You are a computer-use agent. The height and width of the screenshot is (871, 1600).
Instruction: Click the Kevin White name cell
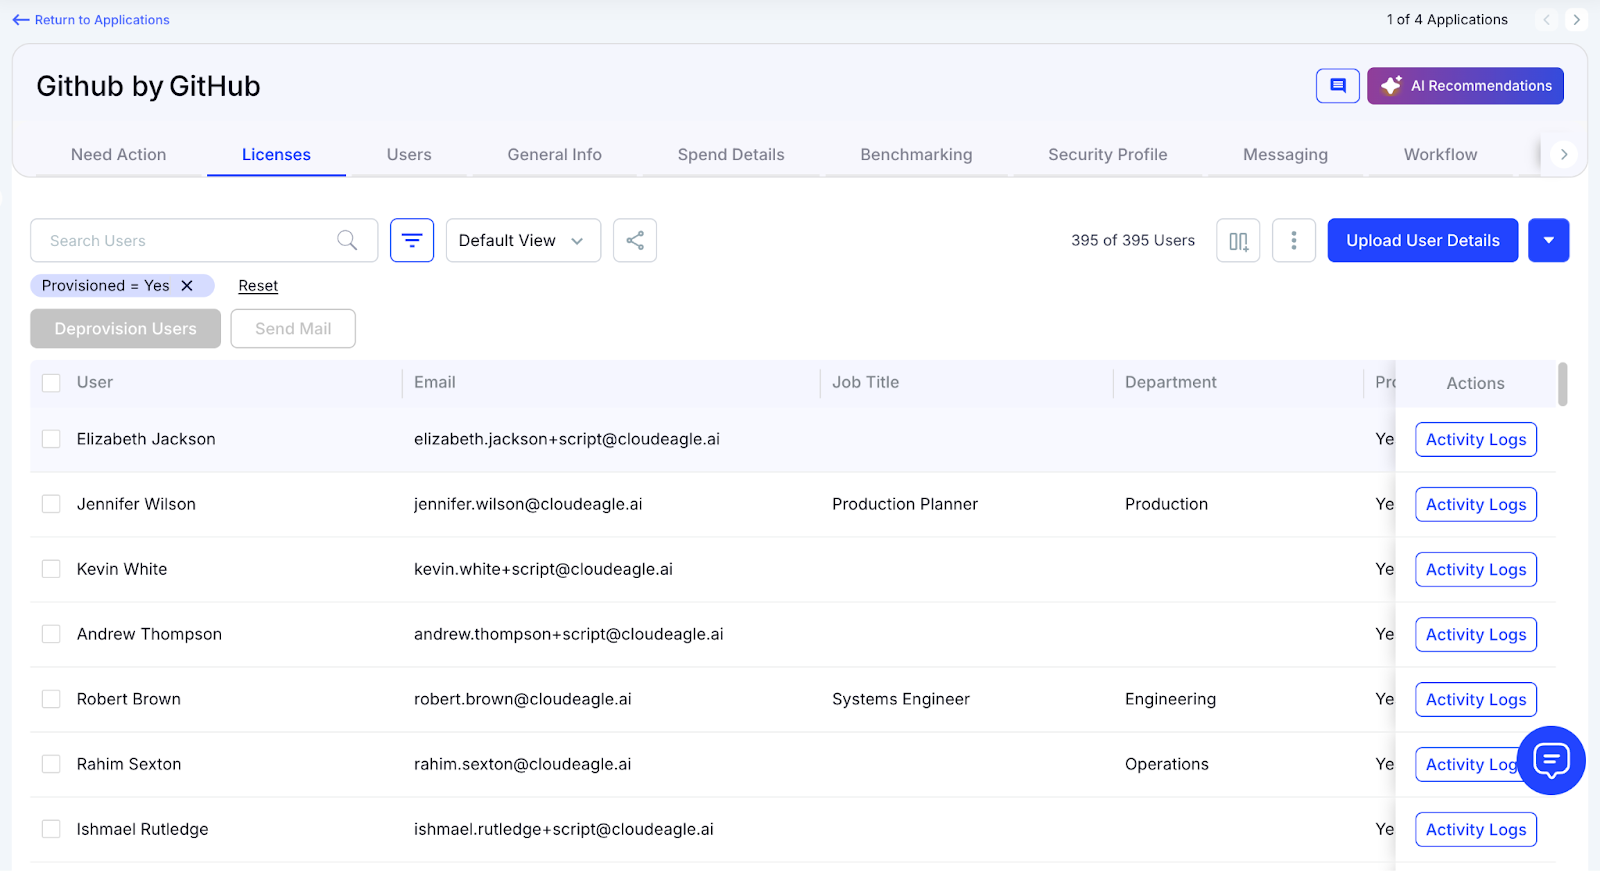[x=122, y=569]
